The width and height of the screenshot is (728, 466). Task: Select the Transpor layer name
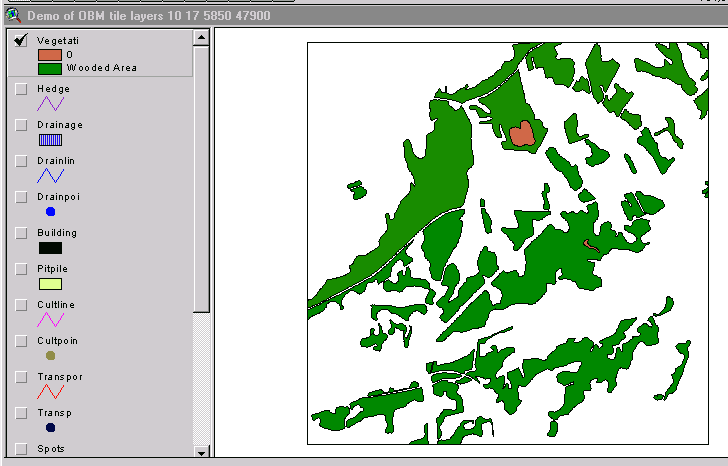60,377
